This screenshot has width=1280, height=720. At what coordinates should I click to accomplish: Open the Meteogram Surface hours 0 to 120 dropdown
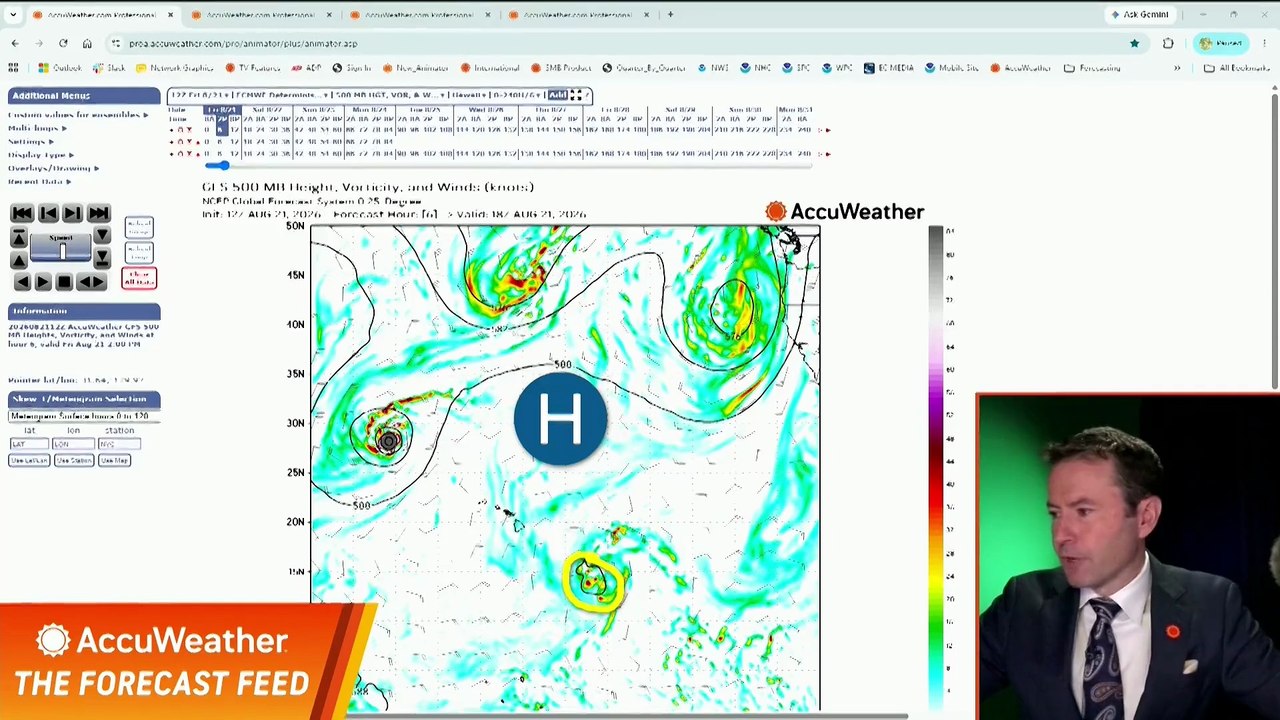[x=84, y=416]
